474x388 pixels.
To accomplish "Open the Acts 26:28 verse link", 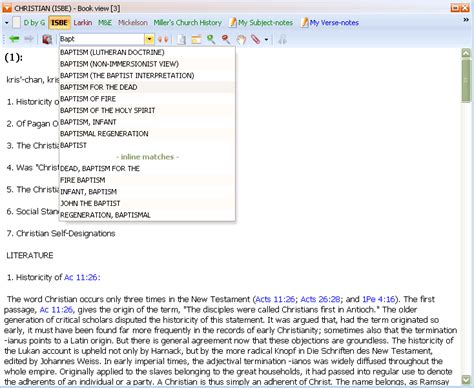I will 320,299.
